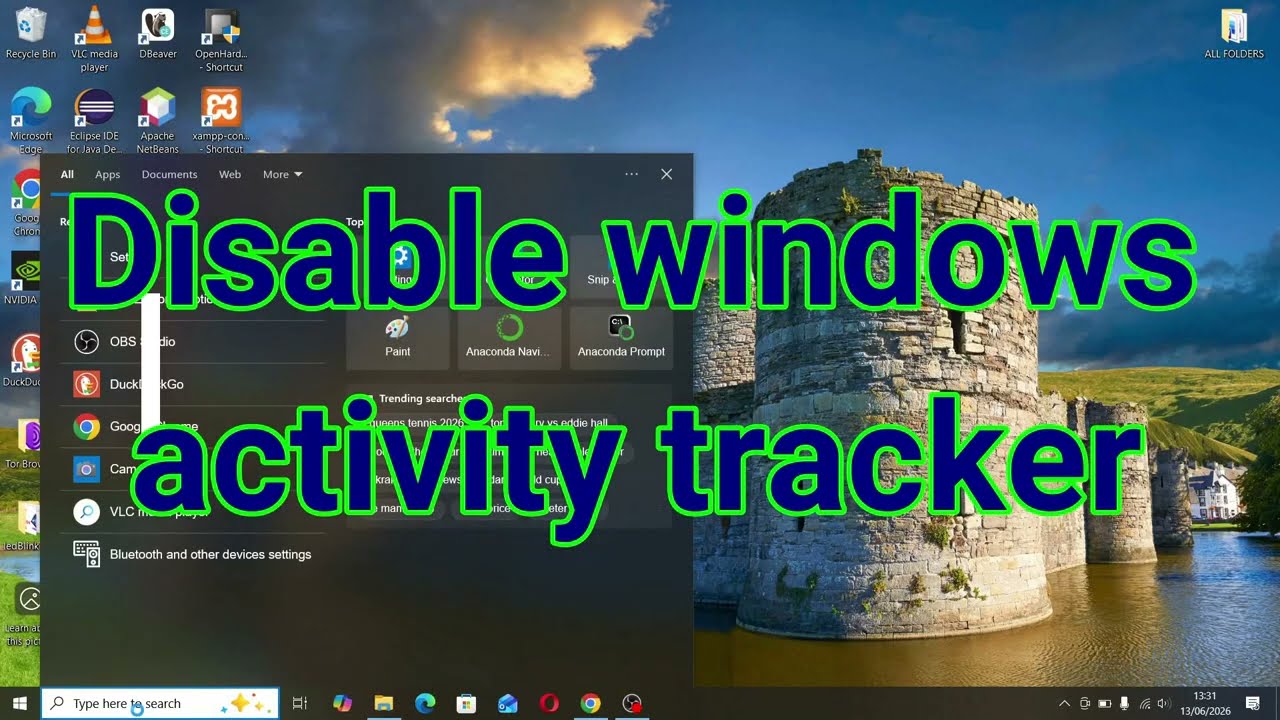Open the OpenHardware shortcut on the desktop
Viewport: 1280px width, 720px height.
(x=220, y=39)
